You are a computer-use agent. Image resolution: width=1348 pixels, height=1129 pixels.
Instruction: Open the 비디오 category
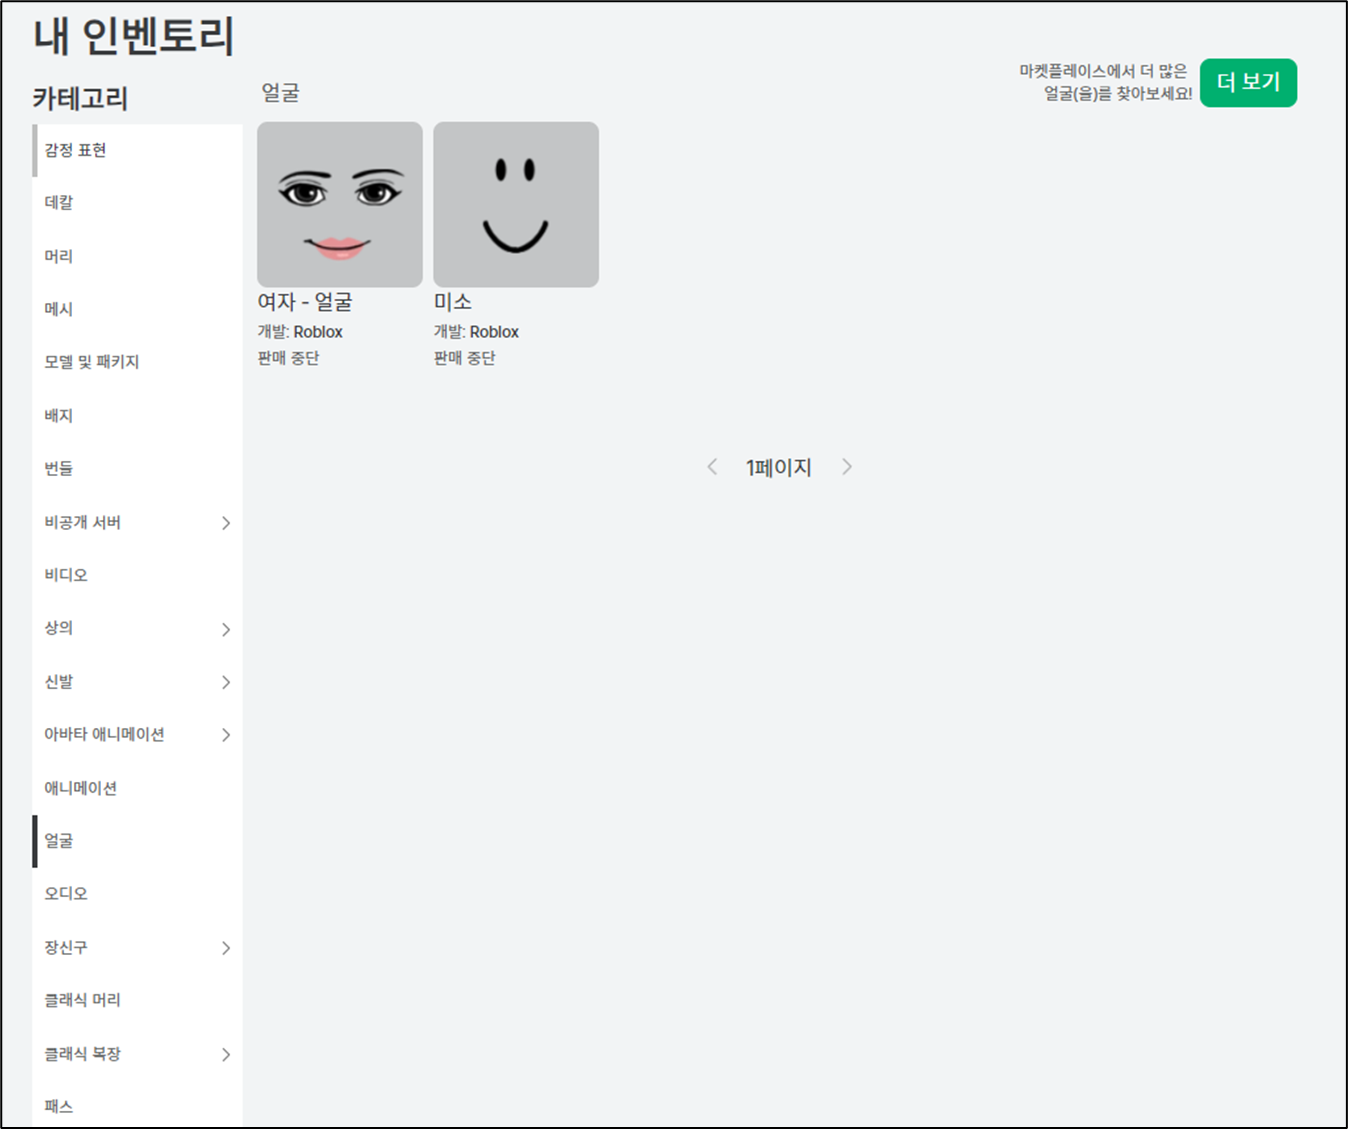click(x=138, y=575)
